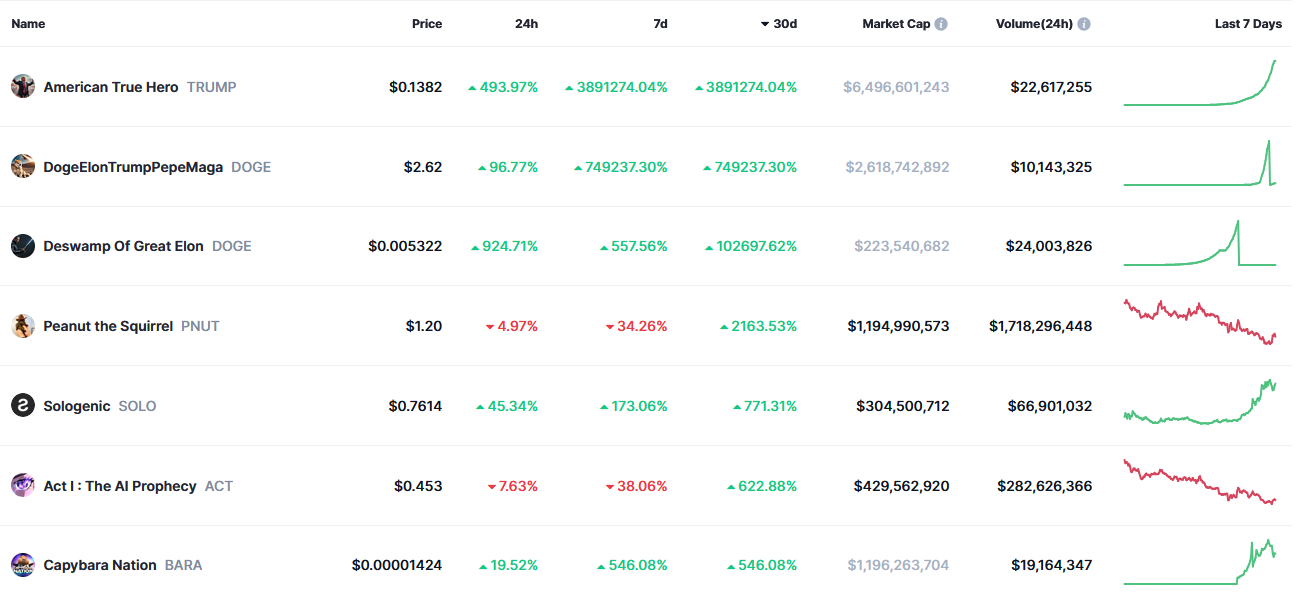Sort the table by 7d change

[660, 24]
